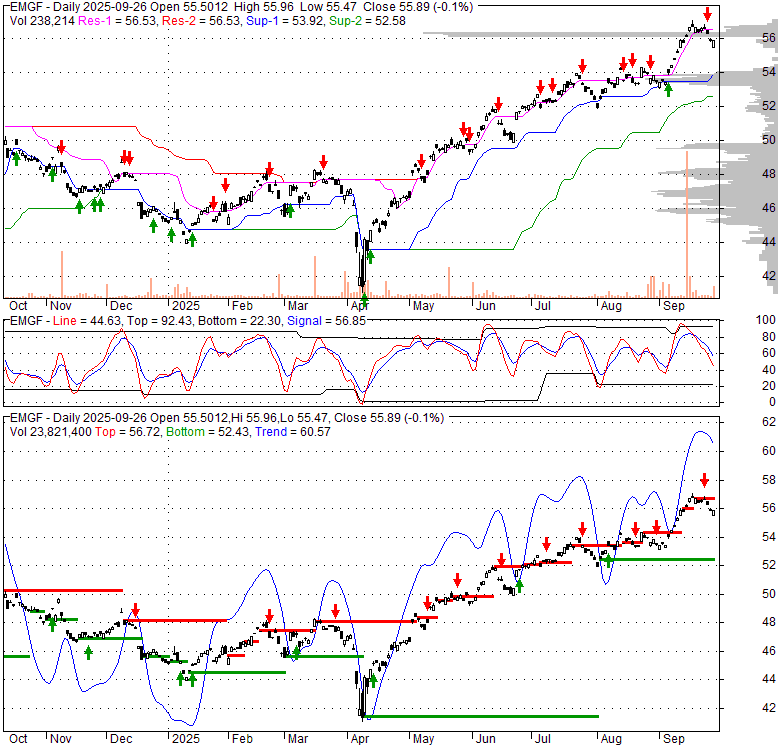Screen dimensions: 780x745
Task: Click the red arrow near 58 in September, bottom chart
Action: point(704,480)
